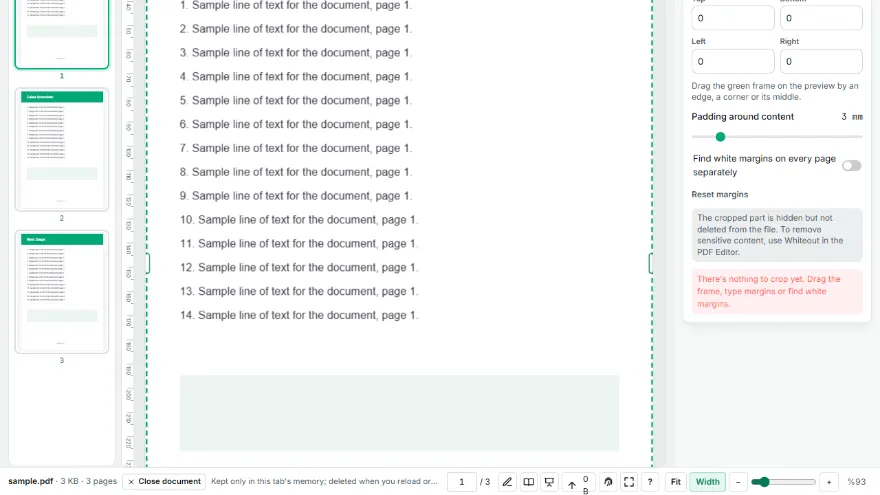880x495 pixels.
Task: Click the Right margin input field
Action: tap(821, 61)
